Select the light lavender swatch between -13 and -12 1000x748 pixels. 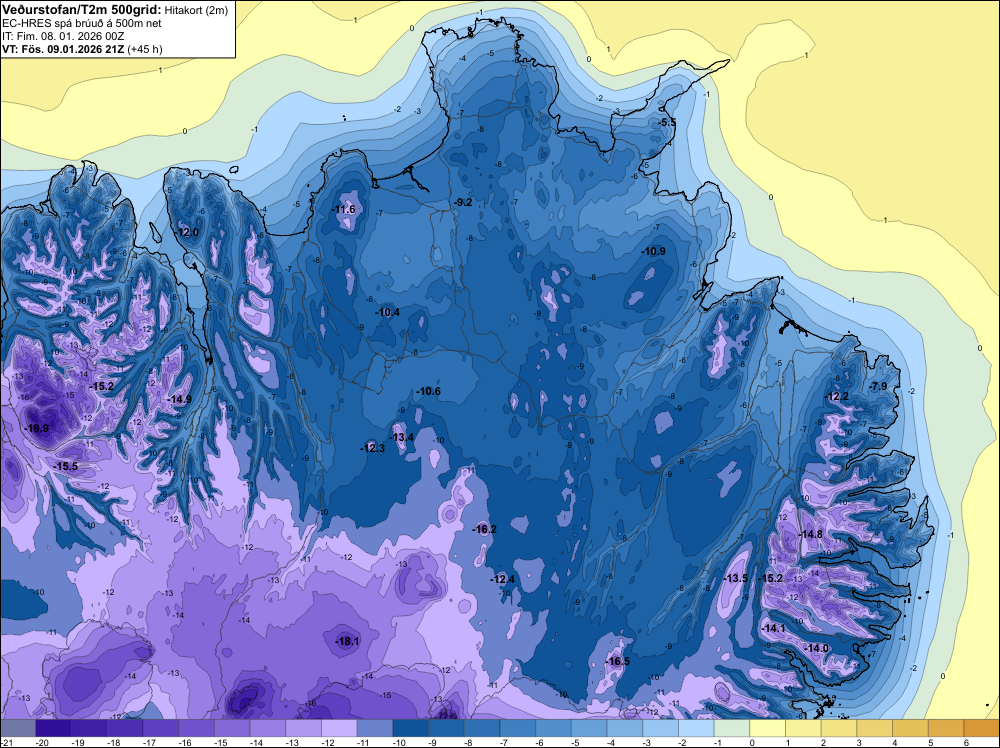coord(304,728)
